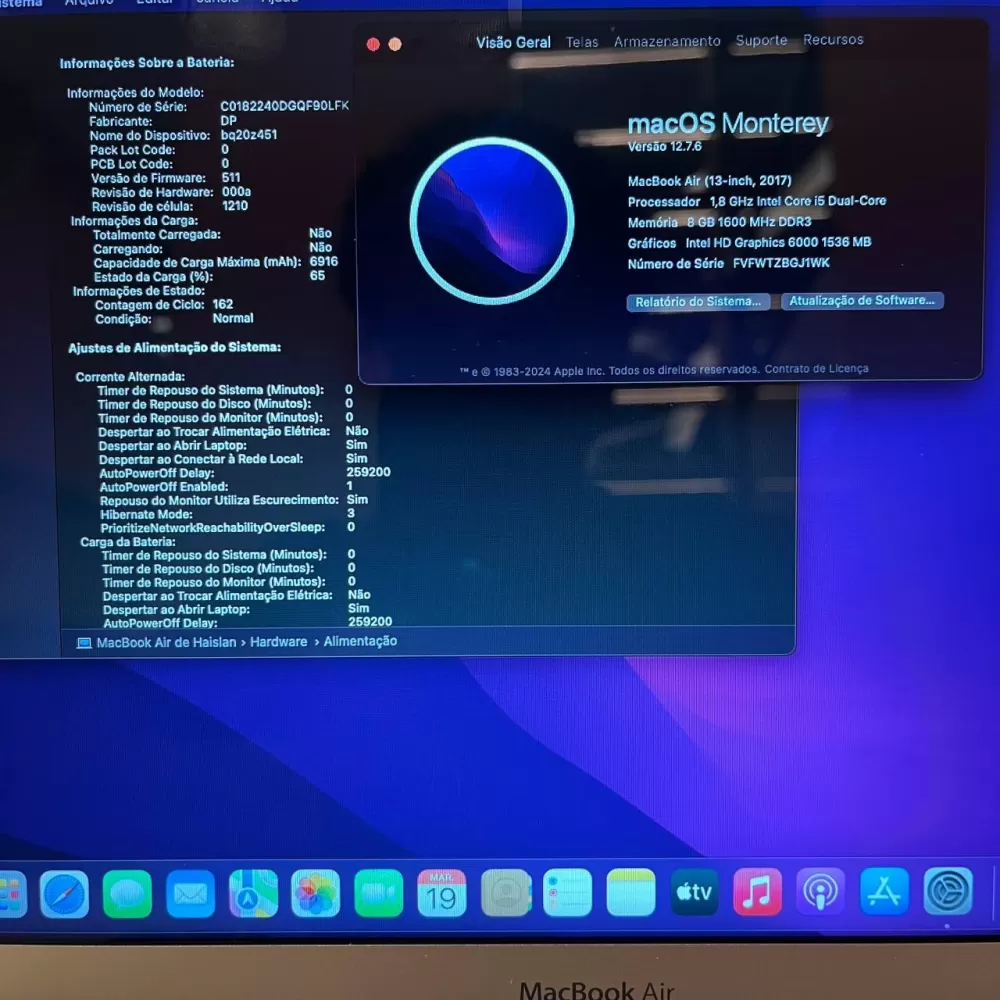Viewport: 1000px width, 1000px height.
Task: Click Hardware in the path bar
Action: [x=279, y=642]
